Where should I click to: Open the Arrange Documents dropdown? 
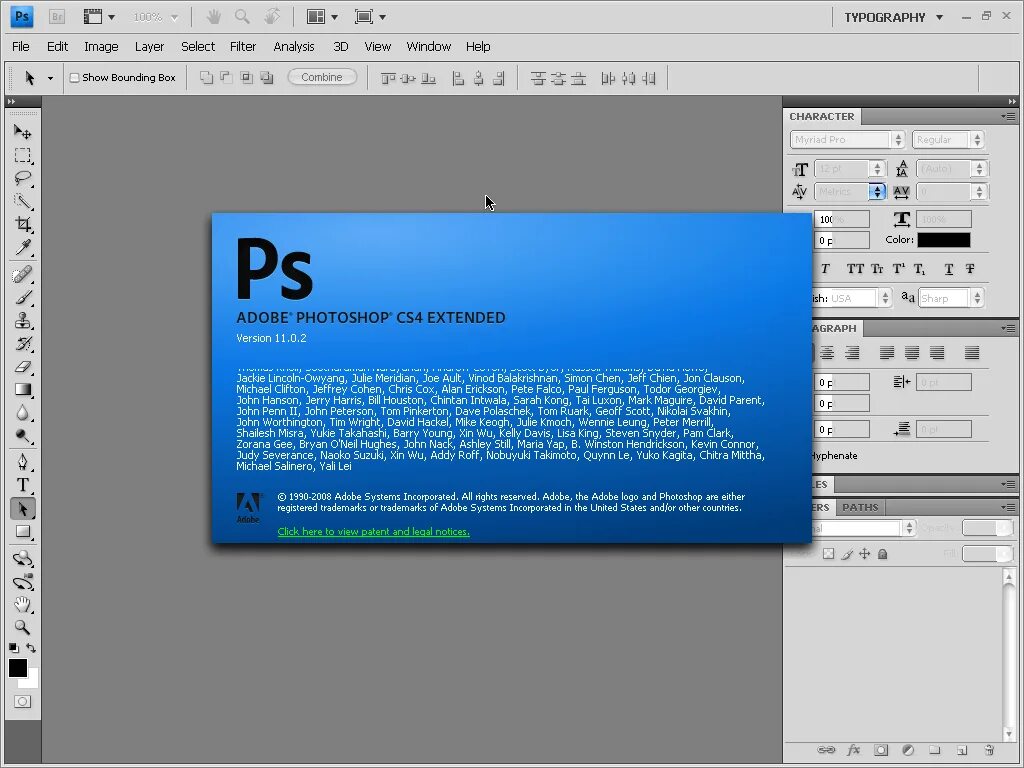point(322,17)
